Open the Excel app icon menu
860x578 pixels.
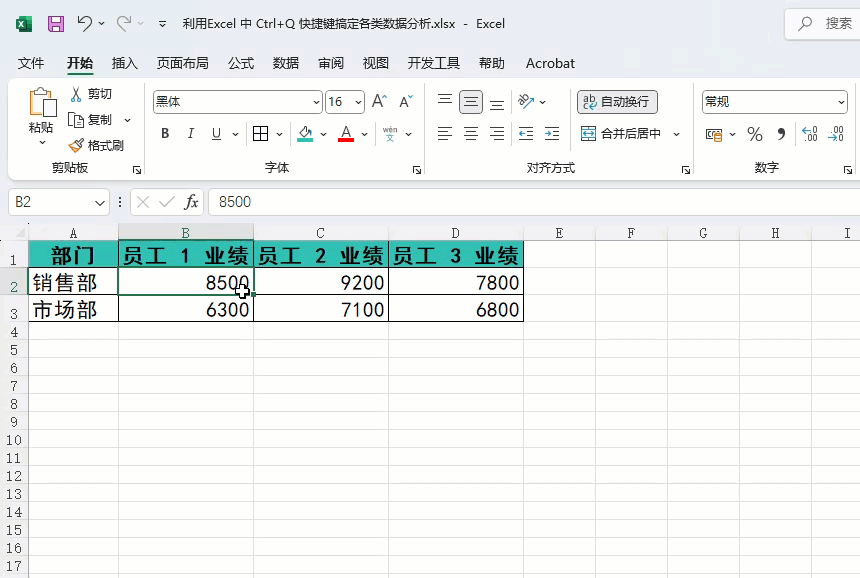[24, 24]
